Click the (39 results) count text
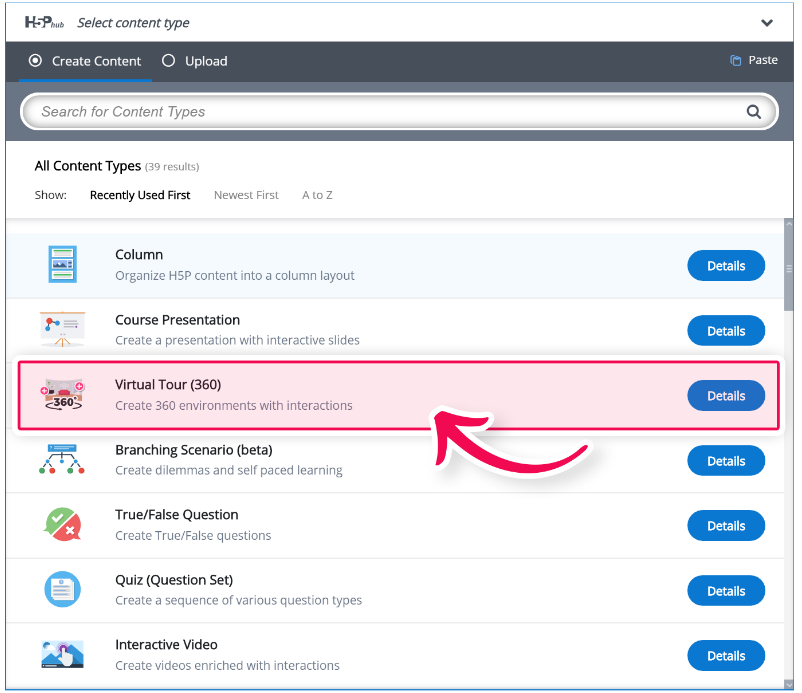This screenshot has height=693, width=802. click(172, 167)
